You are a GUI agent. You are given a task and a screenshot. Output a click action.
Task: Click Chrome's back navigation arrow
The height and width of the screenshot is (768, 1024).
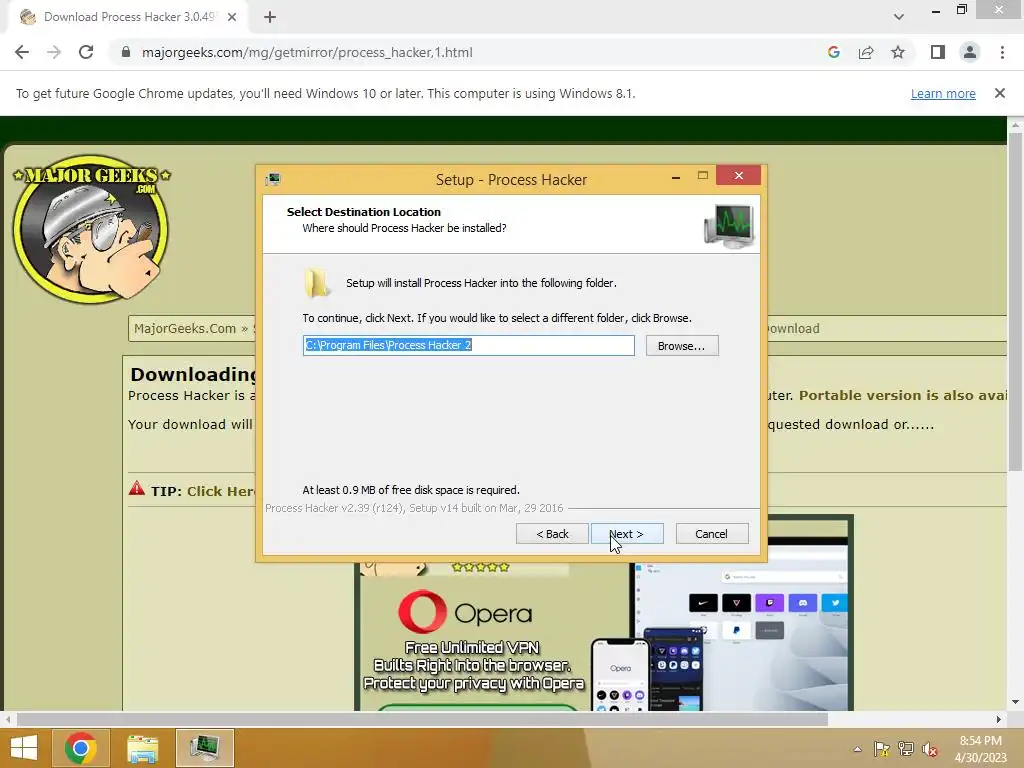[x=22, y=52]
